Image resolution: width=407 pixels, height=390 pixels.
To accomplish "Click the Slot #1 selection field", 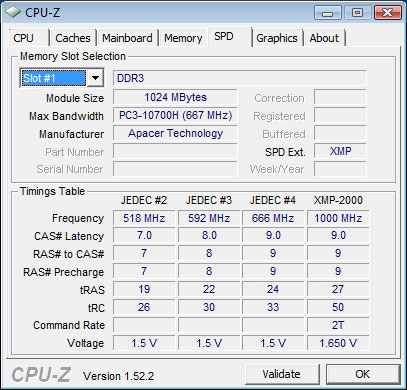I will tap(53, 78).
